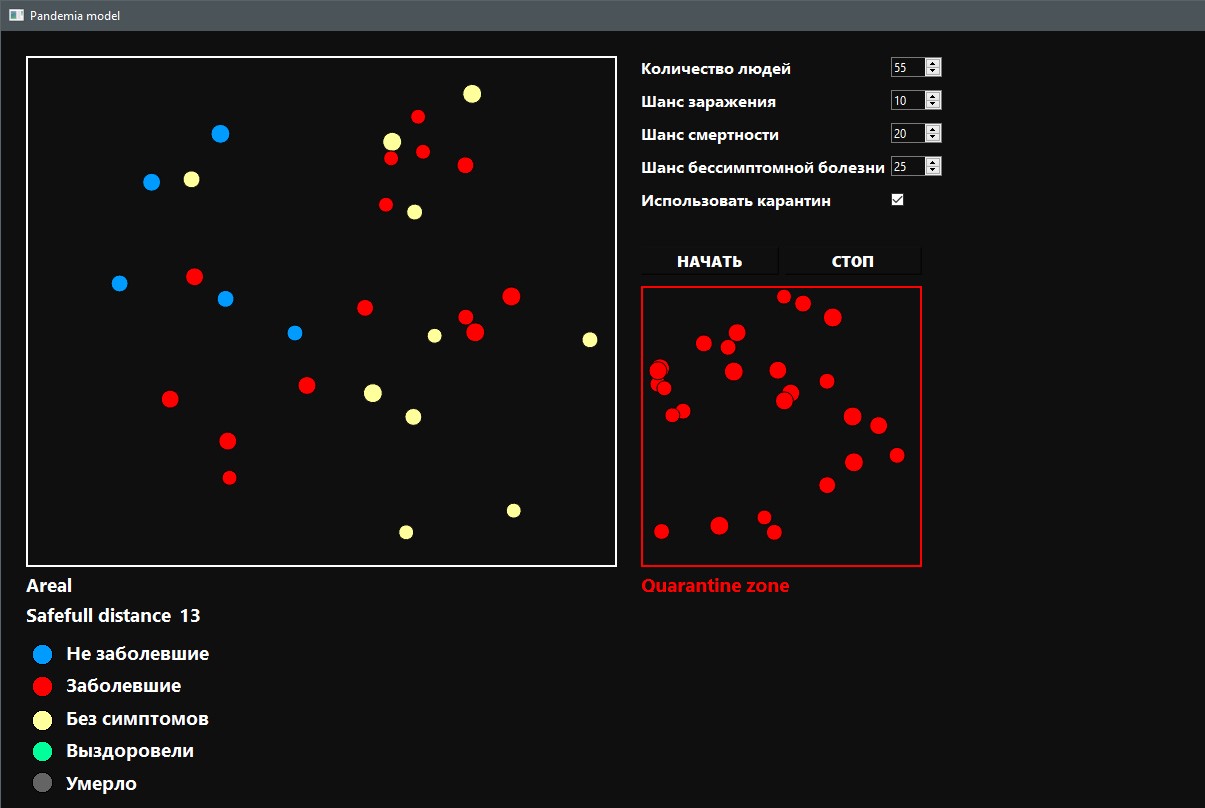
Task: Select a blue healthy dot in the Areal
Action: (x=221, y=132)
